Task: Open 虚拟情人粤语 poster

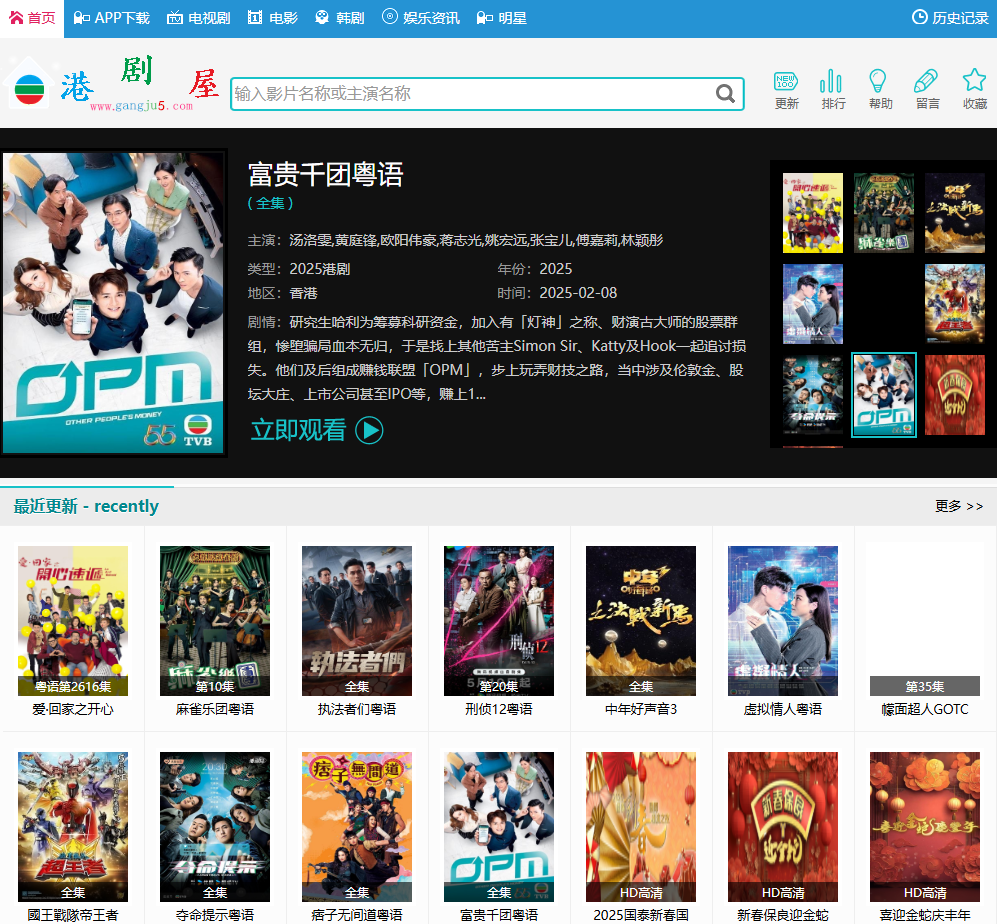Action: (783, 621)
